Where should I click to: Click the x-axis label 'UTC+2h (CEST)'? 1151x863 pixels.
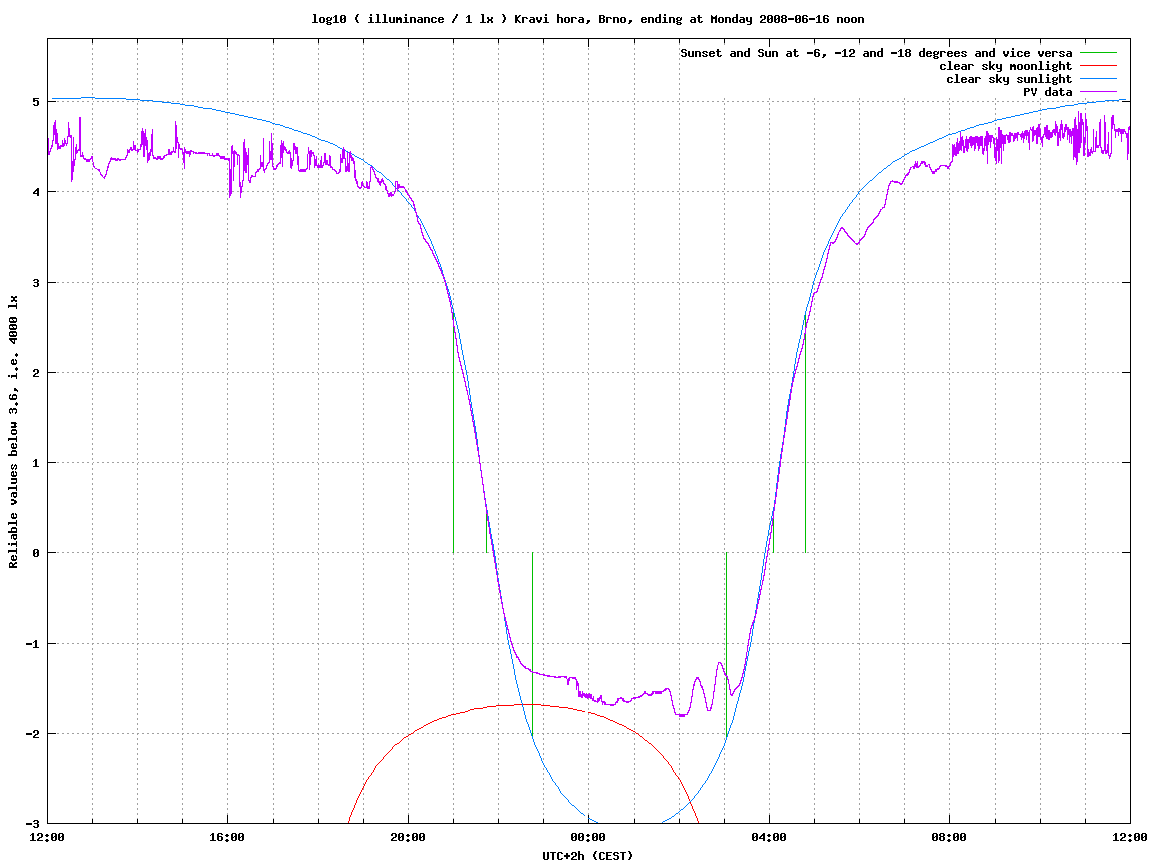pos(587,856)
